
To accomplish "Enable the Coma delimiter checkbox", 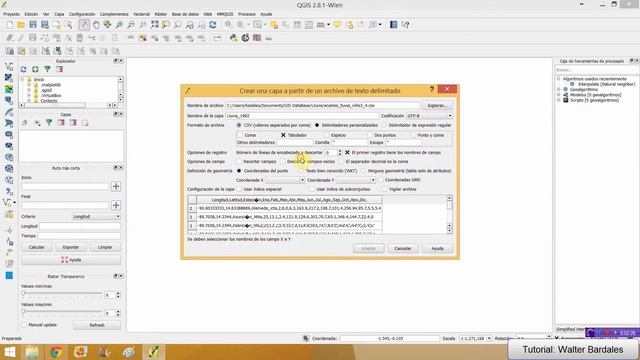I will point(240,135).
